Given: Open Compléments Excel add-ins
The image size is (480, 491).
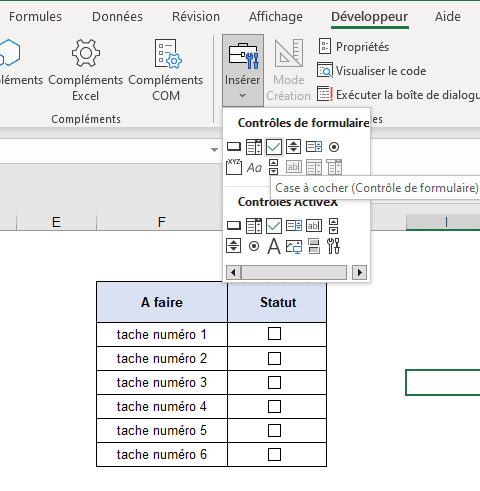Looking at the screenshot, I should 86,70.
